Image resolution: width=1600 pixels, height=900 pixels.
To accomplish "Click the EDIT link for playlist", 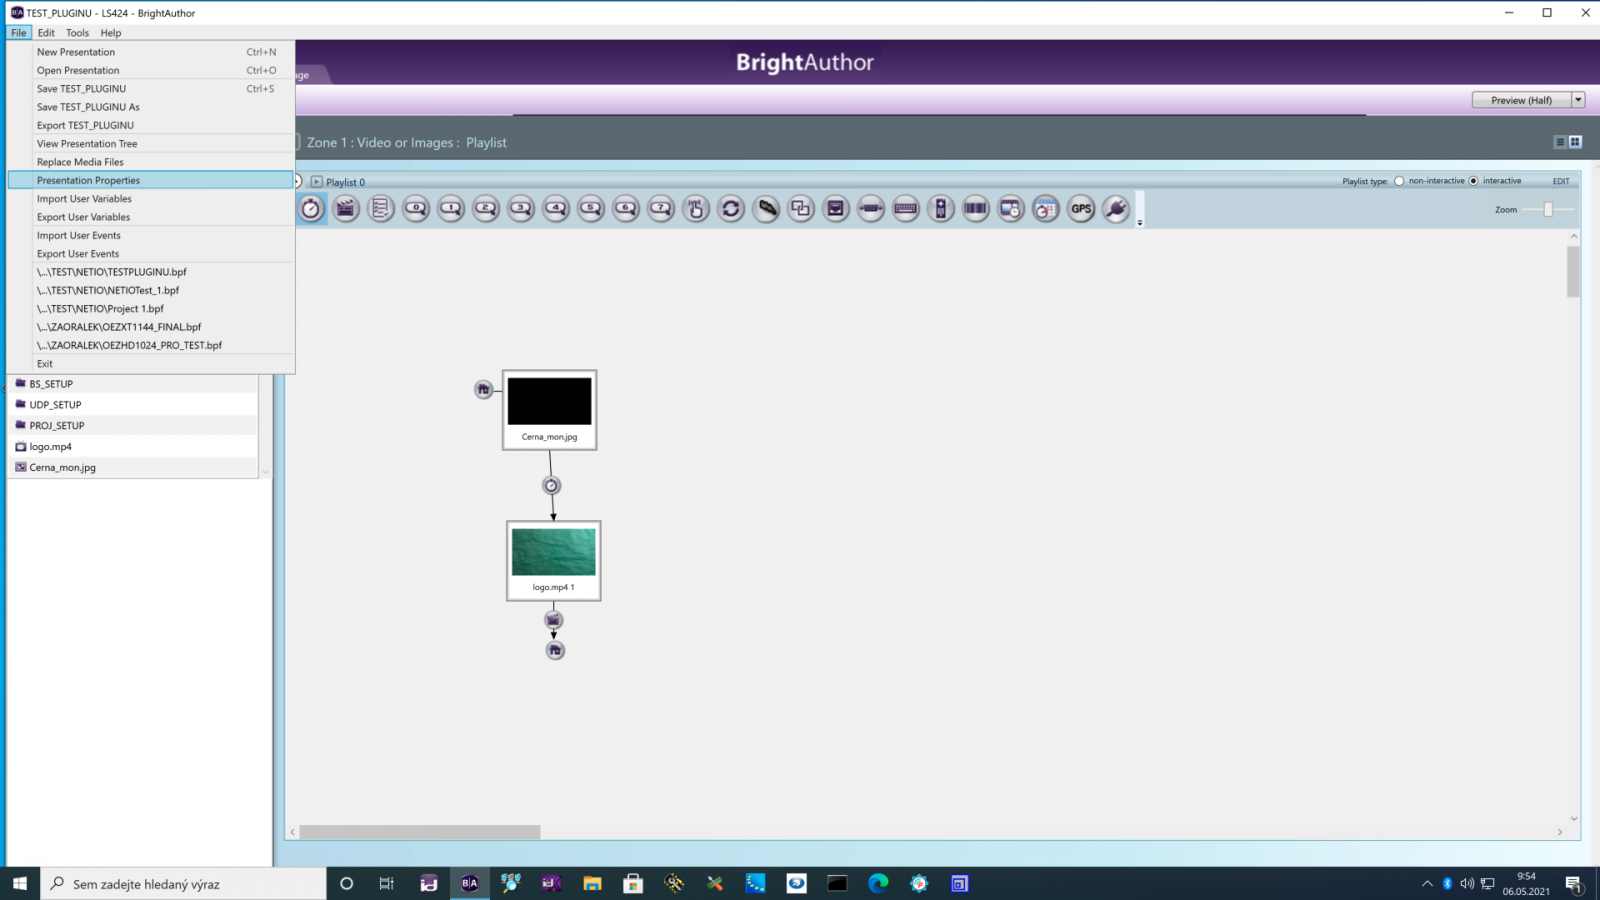I will (x=1560, y=181).
